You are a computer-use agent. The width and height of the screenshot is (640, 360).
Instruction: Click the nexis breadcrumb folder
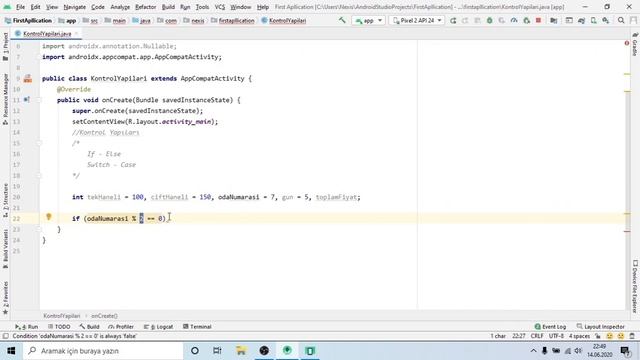(x=194, y=20)
